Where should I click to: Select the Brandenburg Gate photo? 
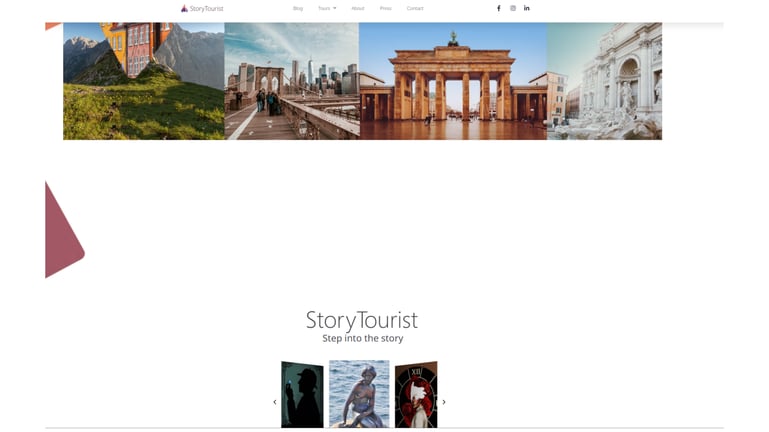[453, 81]
